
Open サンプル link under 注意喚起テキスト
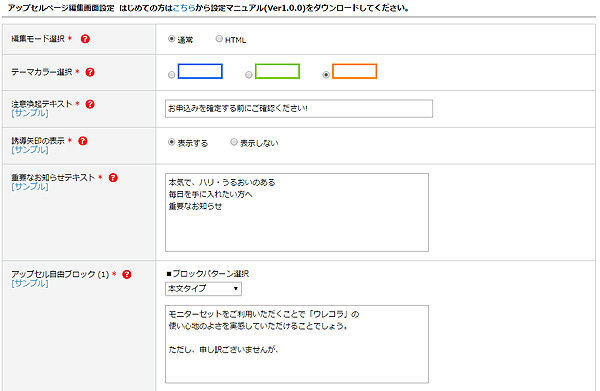30,113
